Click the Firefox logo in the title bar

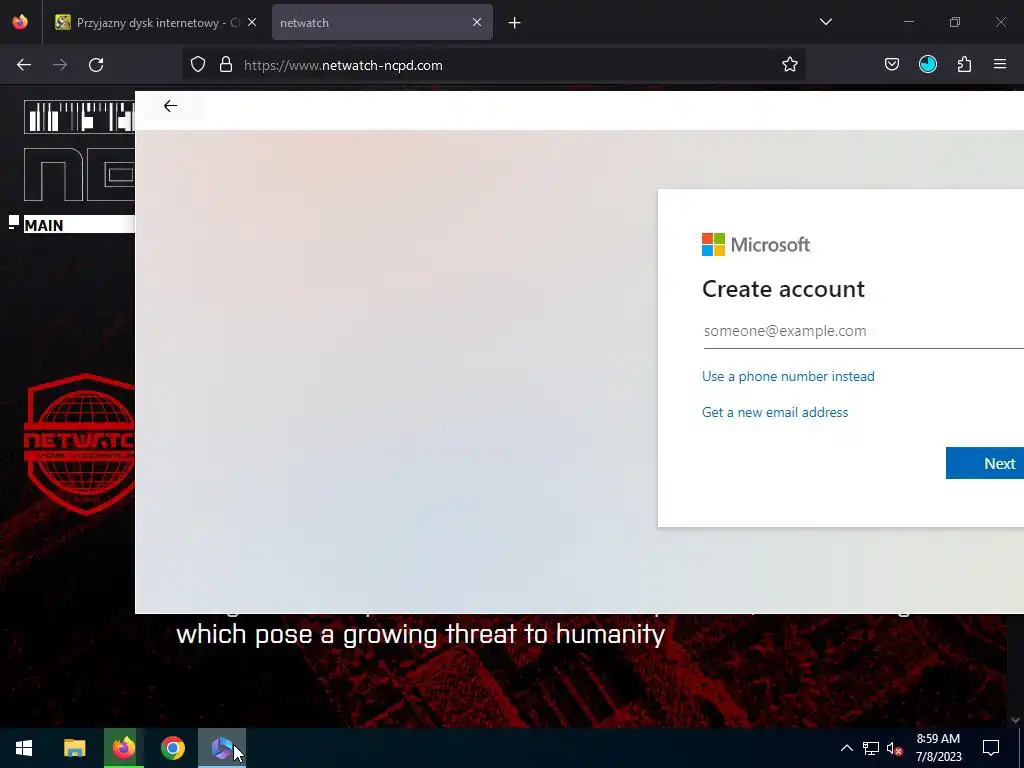[20, 22]
